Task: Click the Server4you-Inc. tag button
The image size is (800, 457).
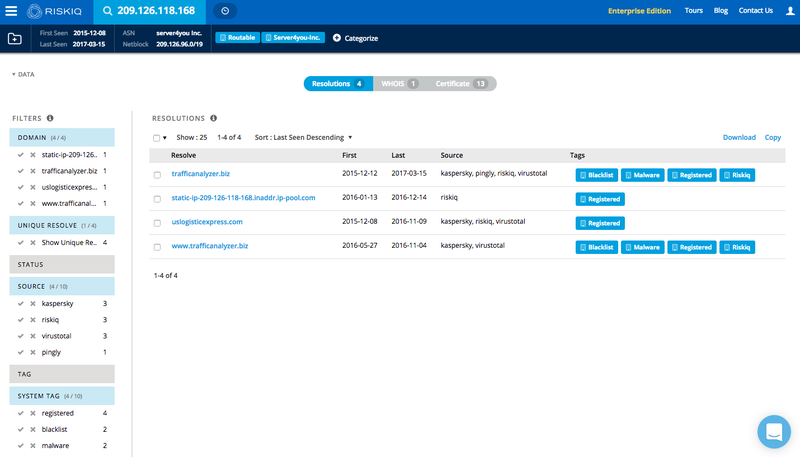Action: (293, 38)
